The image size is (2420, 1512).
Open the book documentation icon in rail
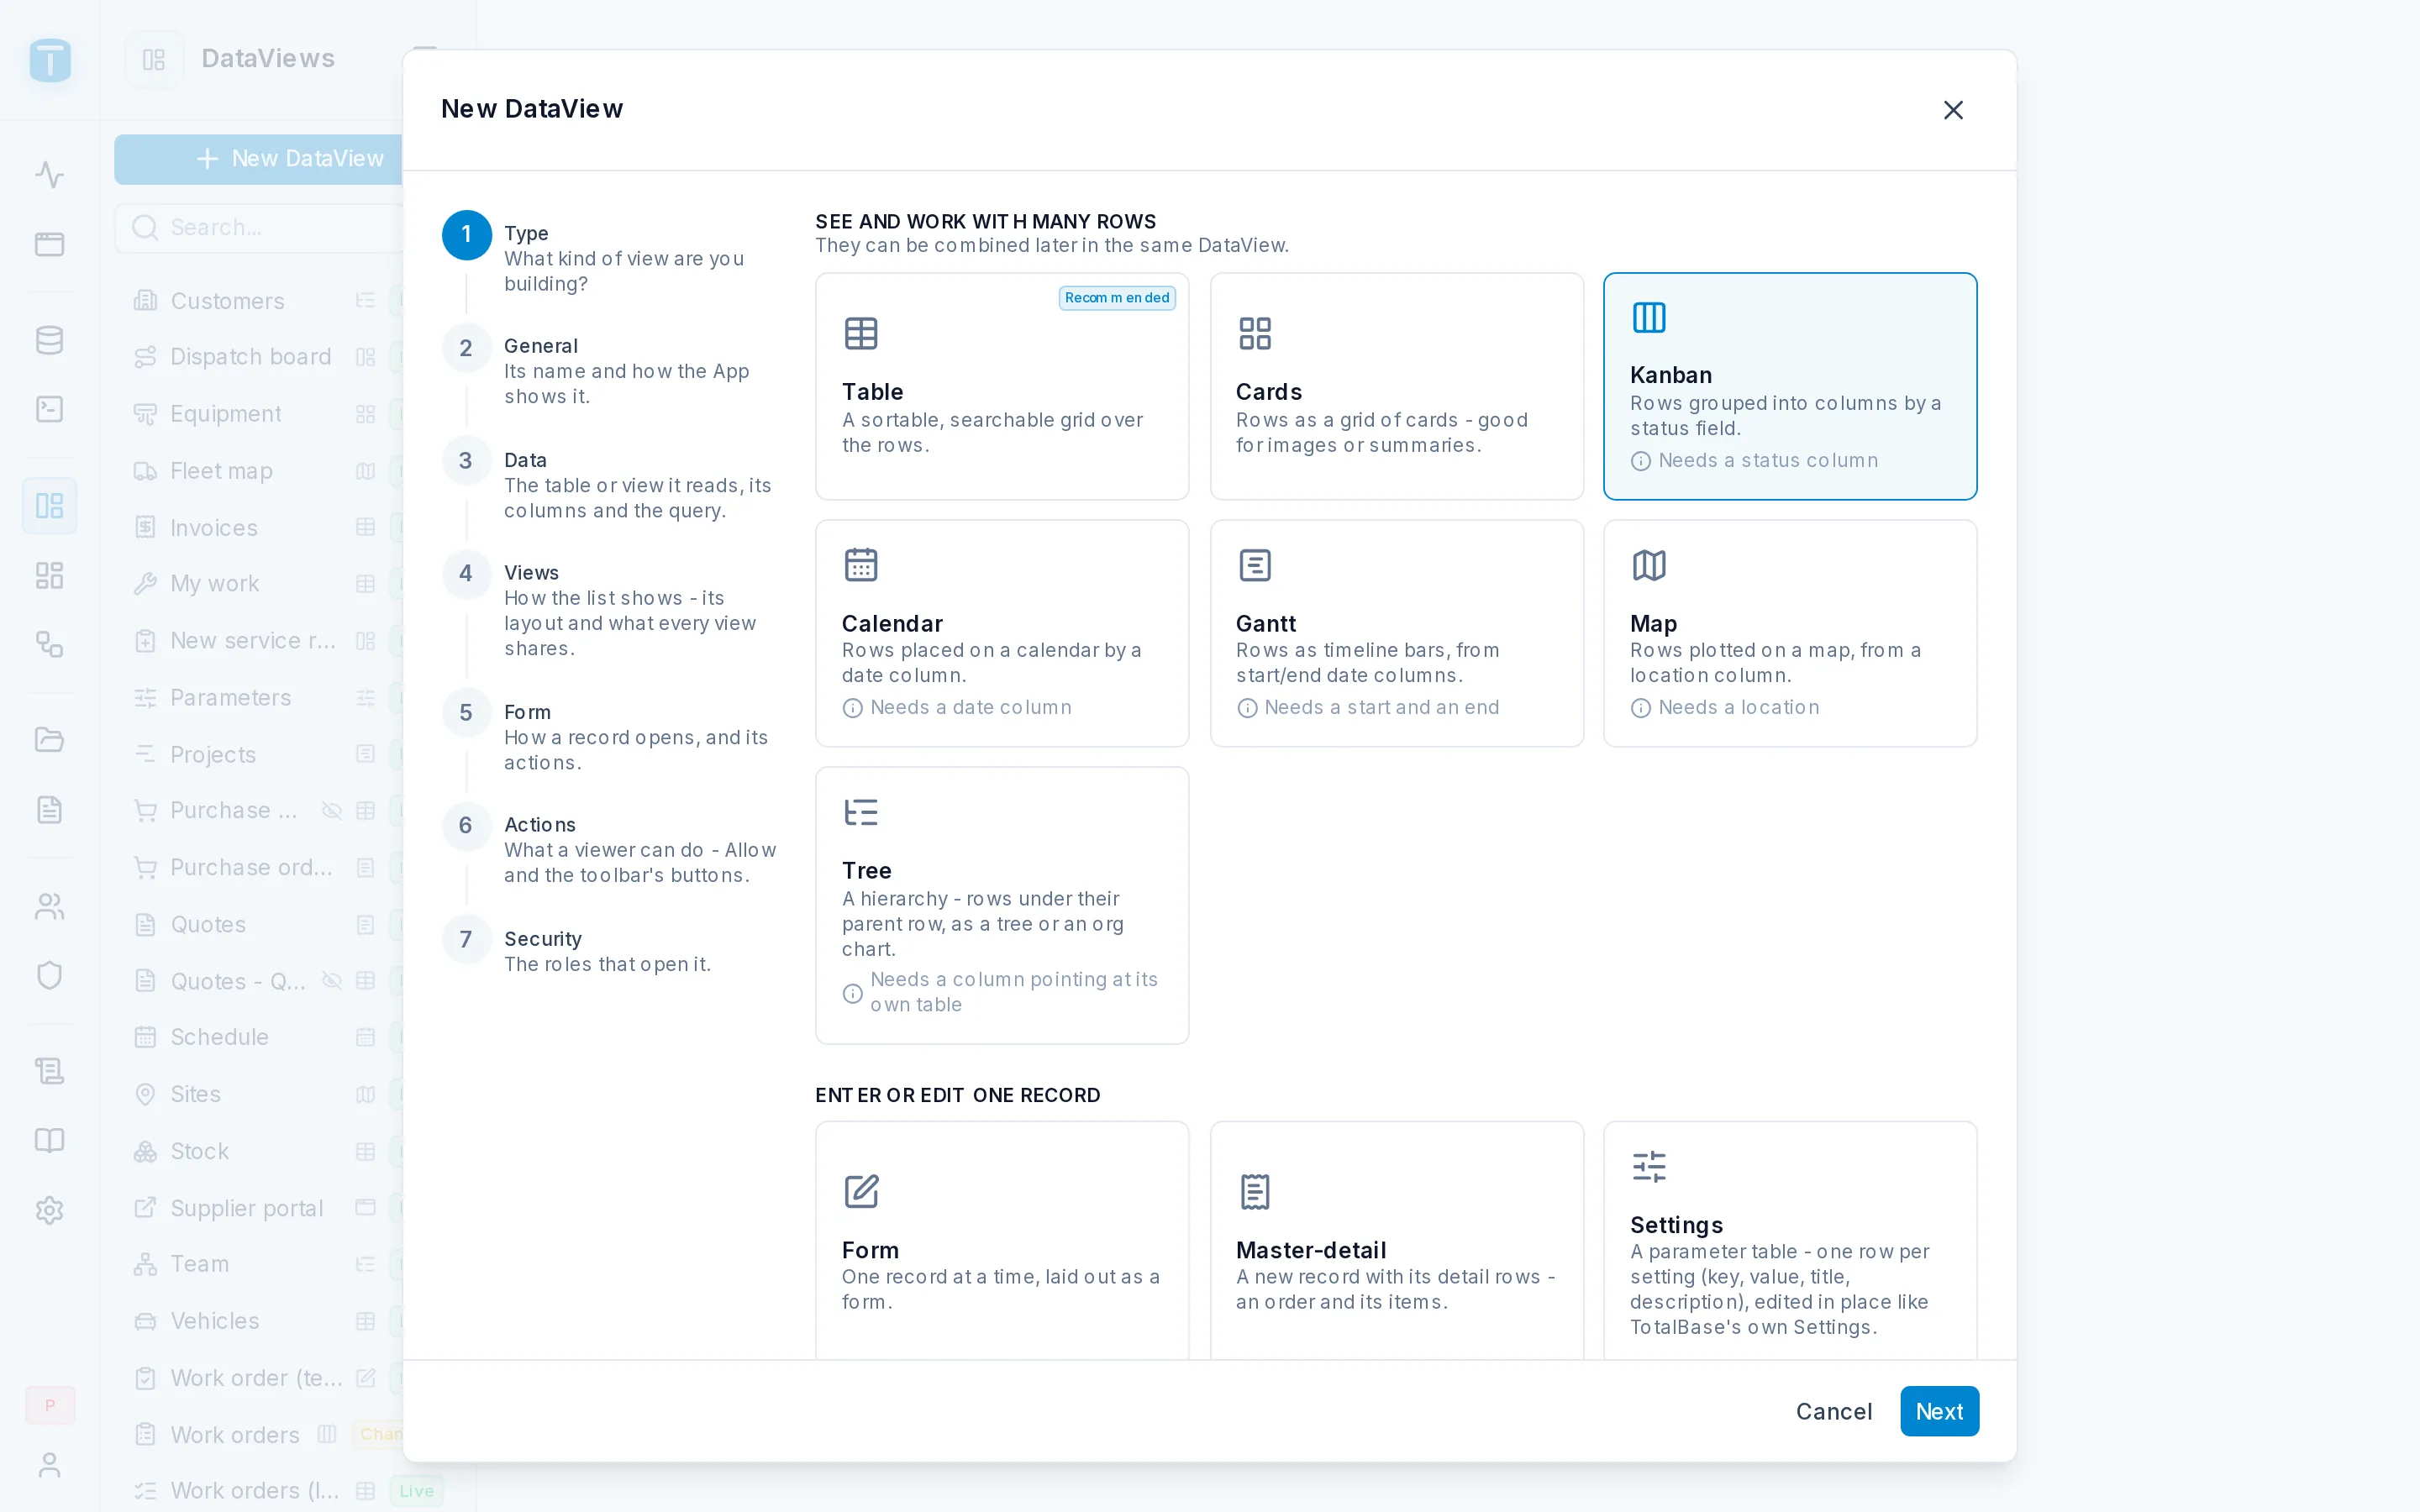point(49,1141)
